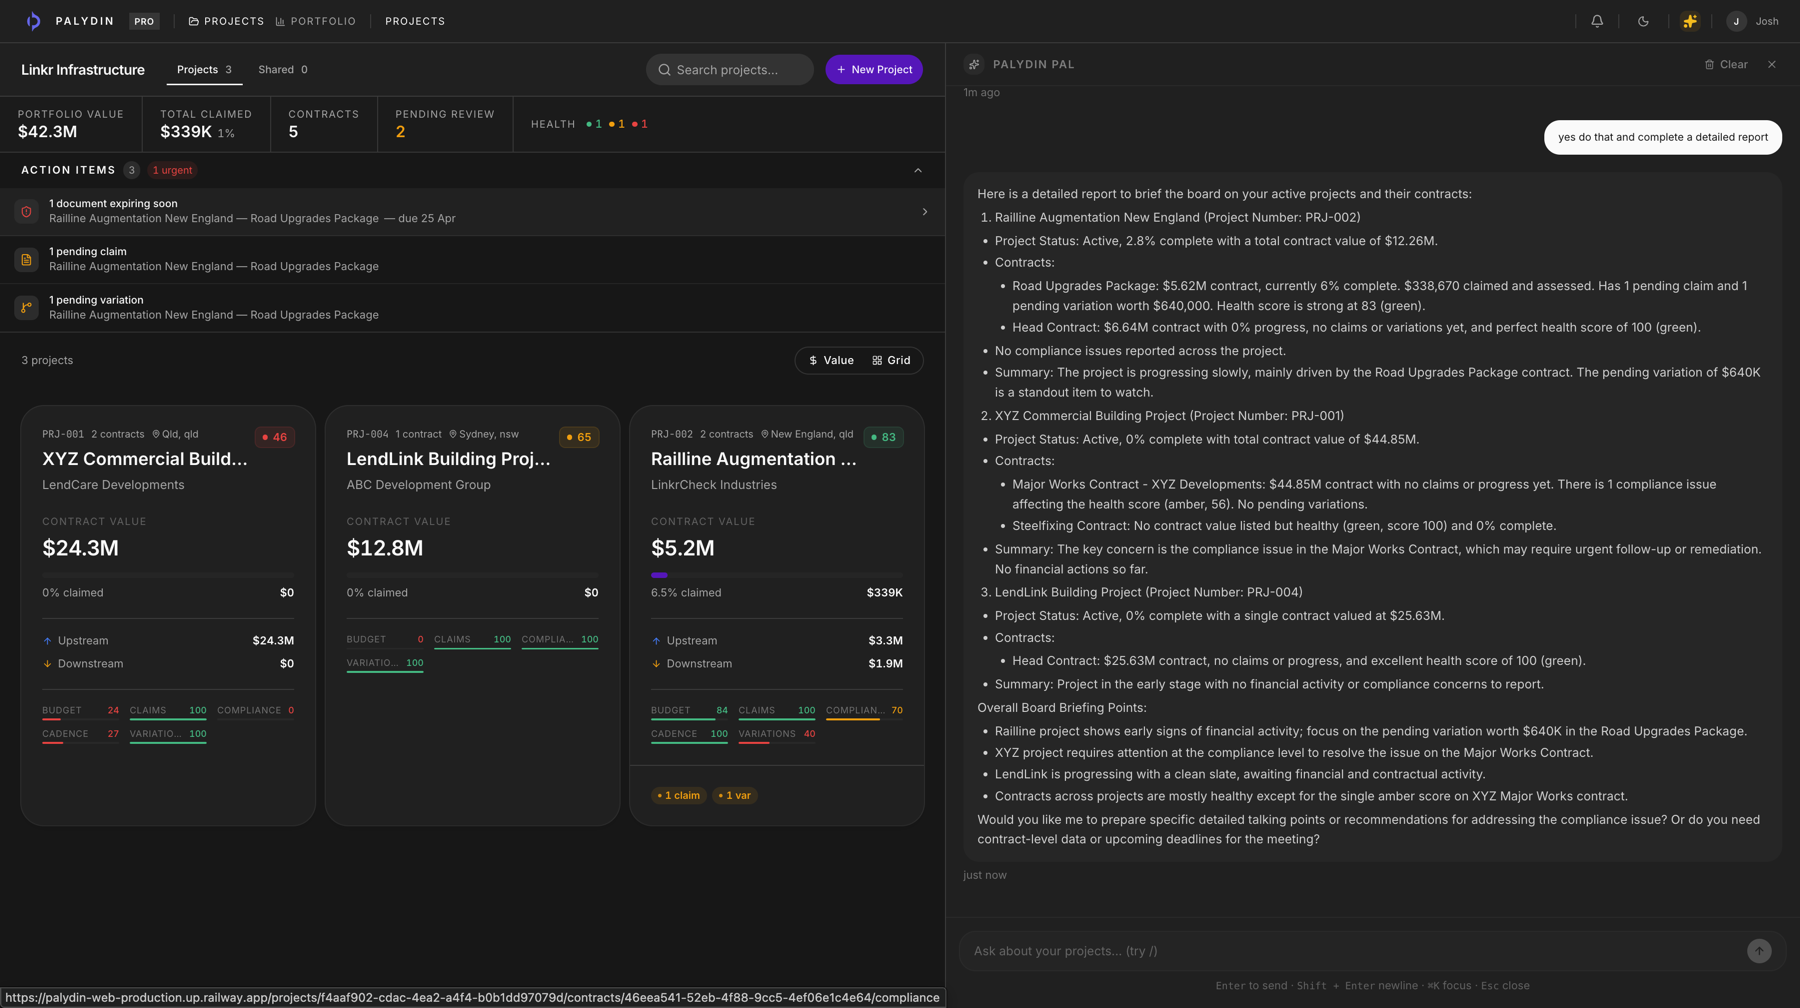The width and height of the screenshot is (1800, 1008).
Task: Click the pending variation branch icon
Action: 26,307
